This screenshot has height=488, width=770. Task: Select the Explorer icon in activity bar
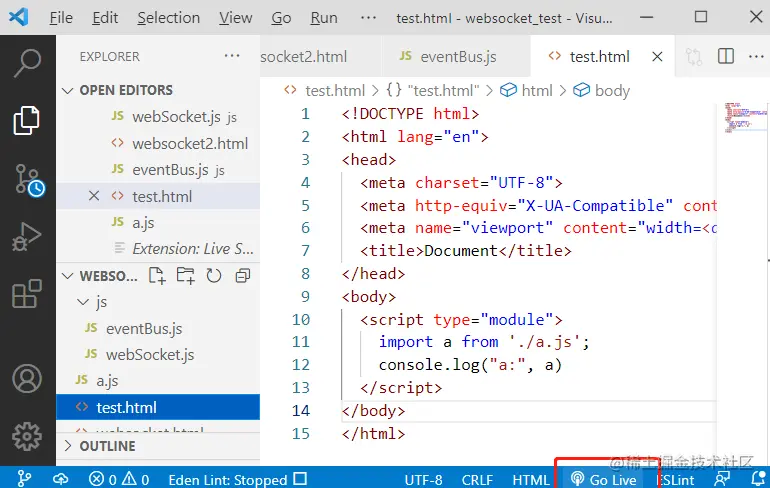coord(26,120)
